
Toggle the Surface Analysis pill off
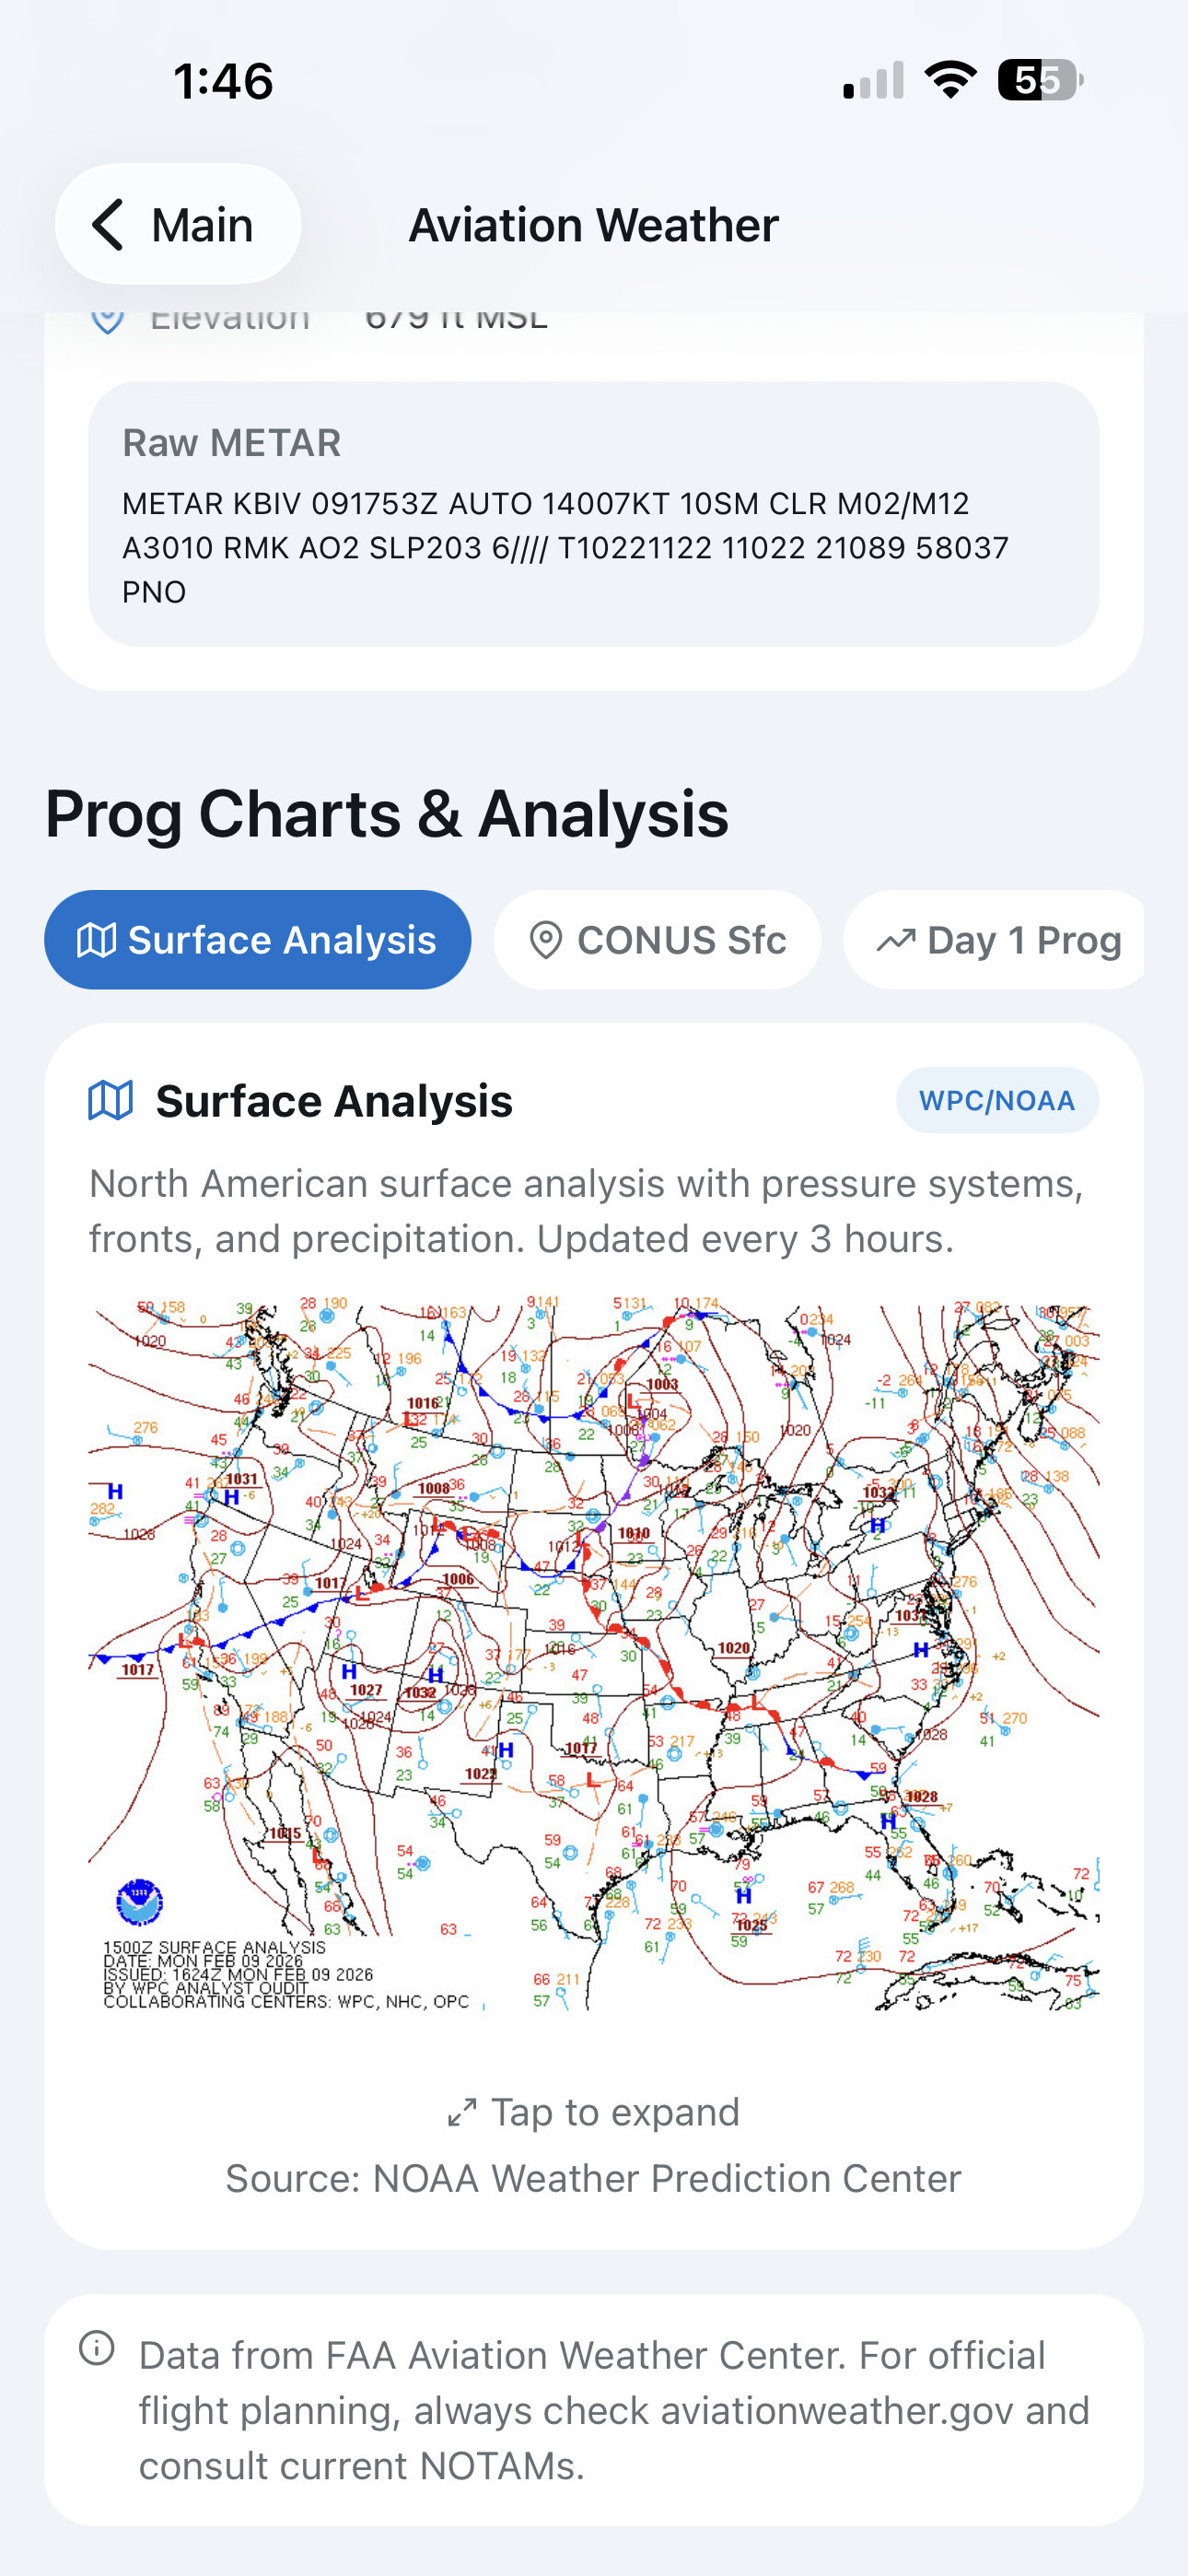tap(258, 939)
